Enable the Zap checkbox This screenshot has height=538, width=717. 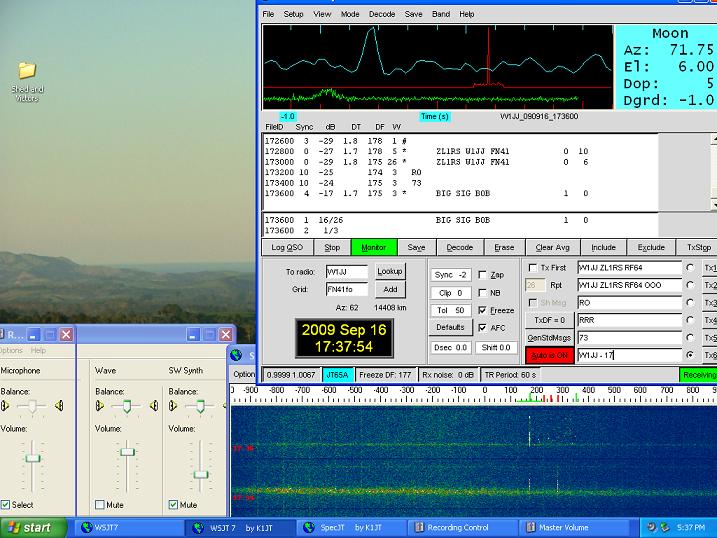pos(484,275)
